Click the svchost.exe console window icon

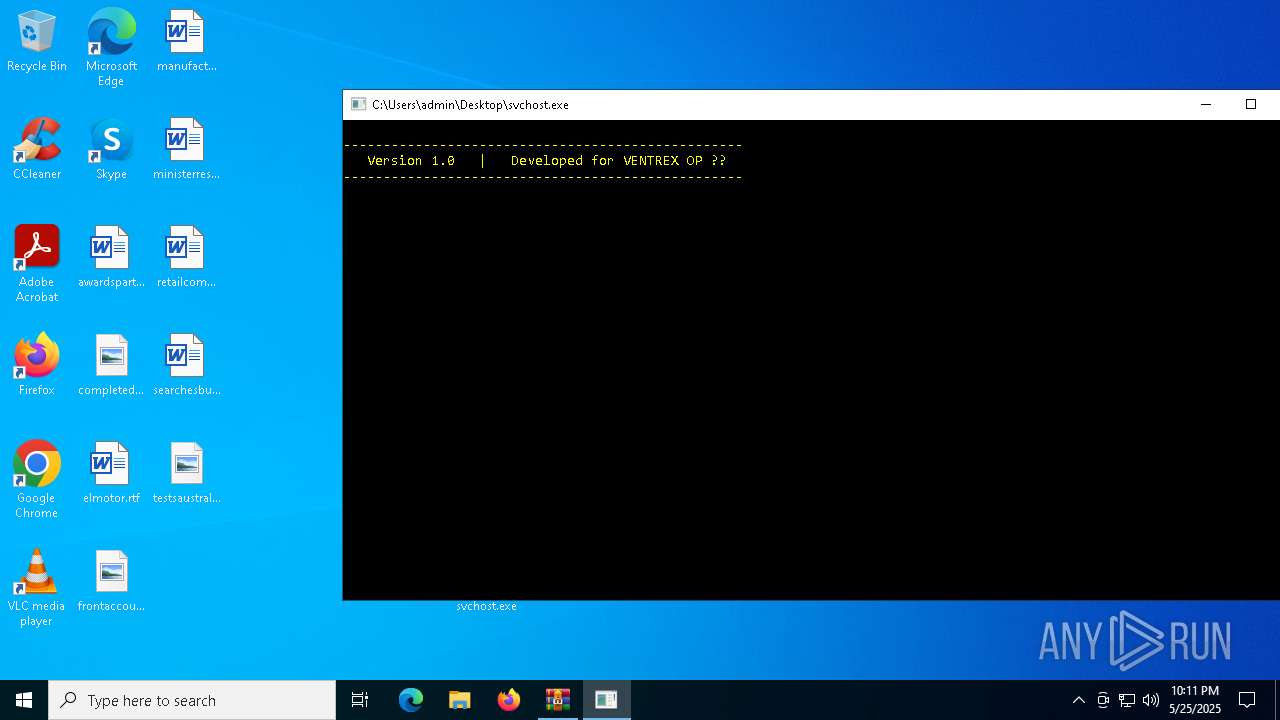click(358, 104)
